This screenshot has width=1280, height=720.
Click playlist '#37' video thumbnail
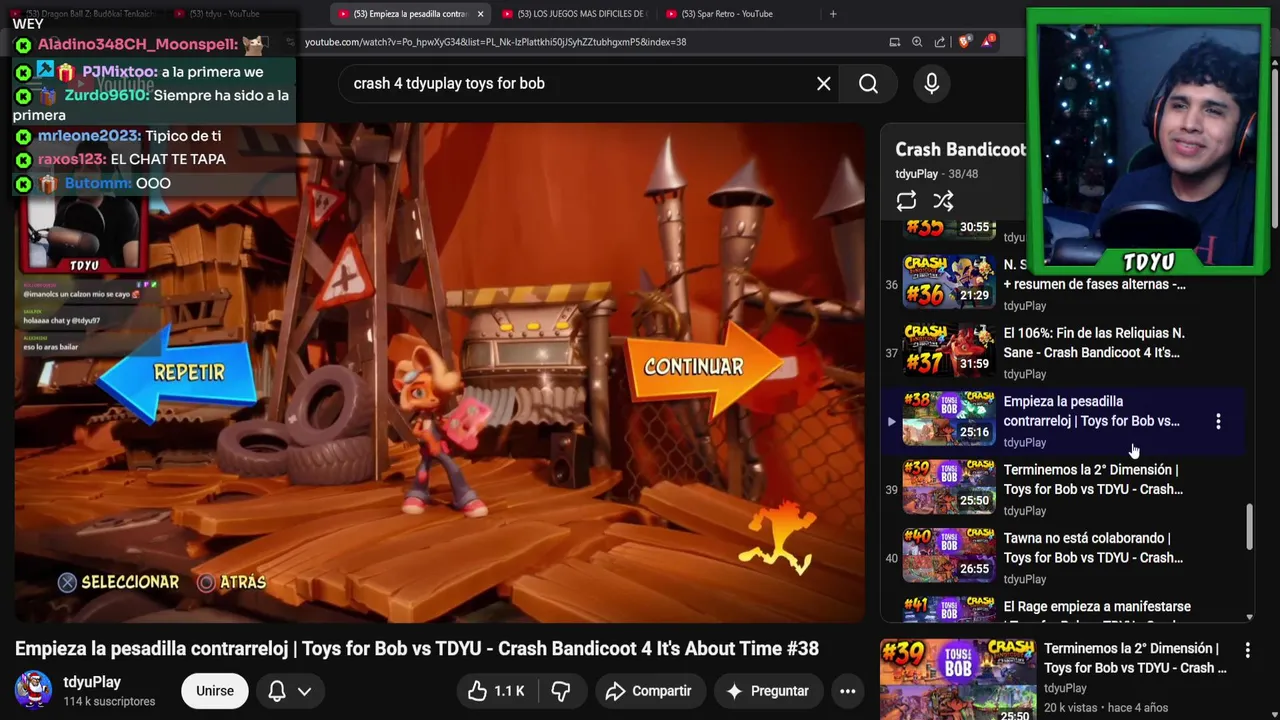pos(948,350)
